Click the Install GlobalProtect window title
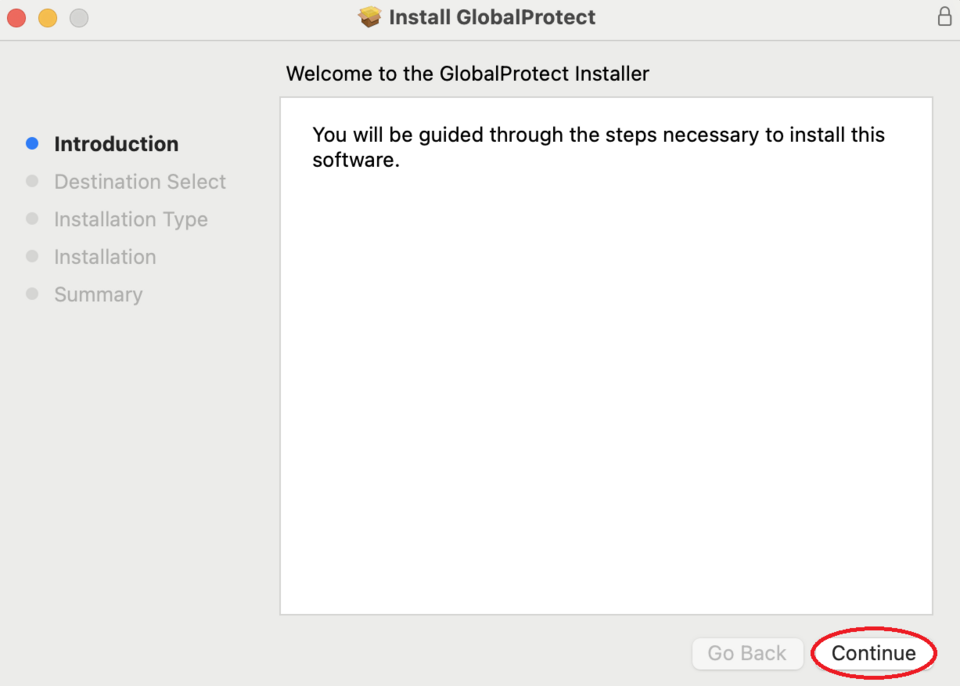This screenshot has height=686, width=960. 492,17
